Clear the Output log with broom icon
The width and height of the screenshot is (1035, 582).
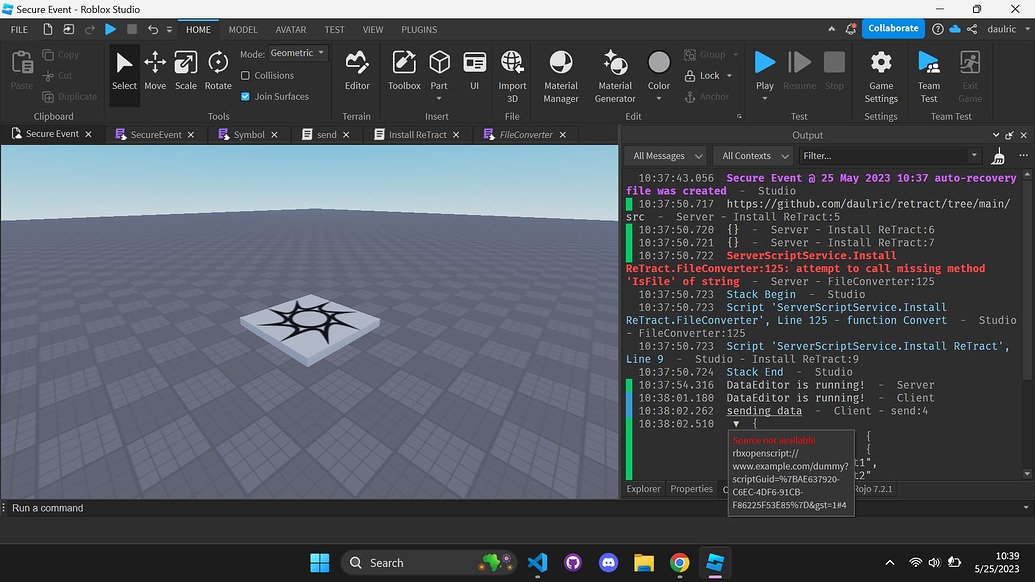pyautogui.click(x=997, y=156)
